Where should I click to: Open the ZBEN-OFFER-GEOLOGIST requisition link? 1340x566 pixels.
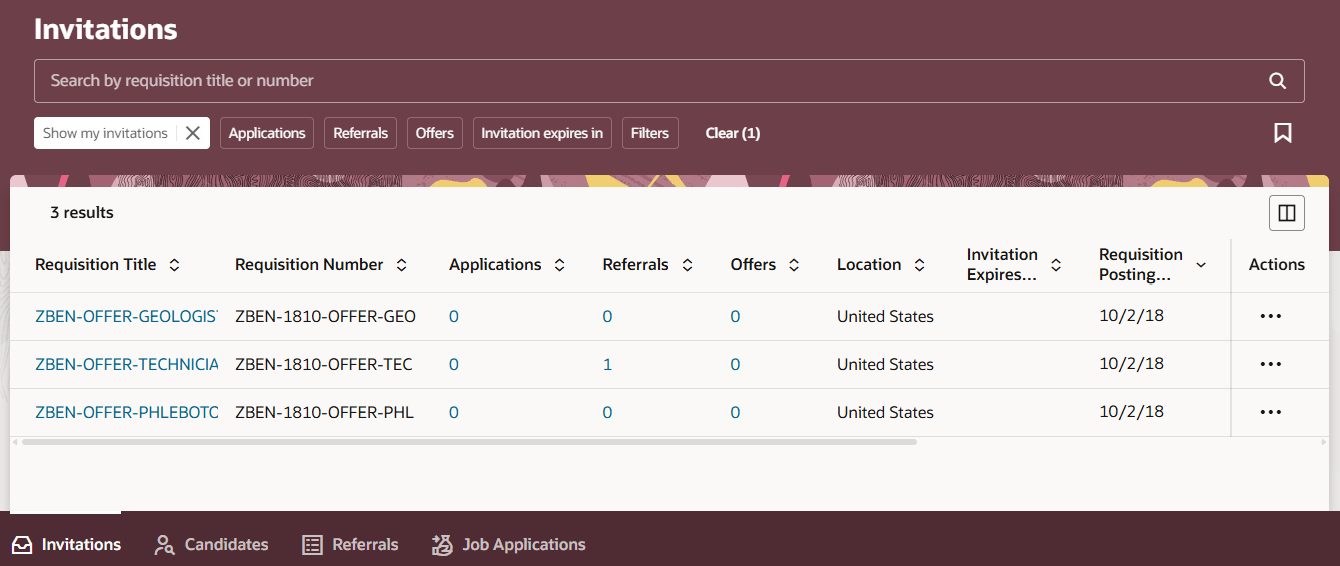pyautogui.click(x=126, y=316)
